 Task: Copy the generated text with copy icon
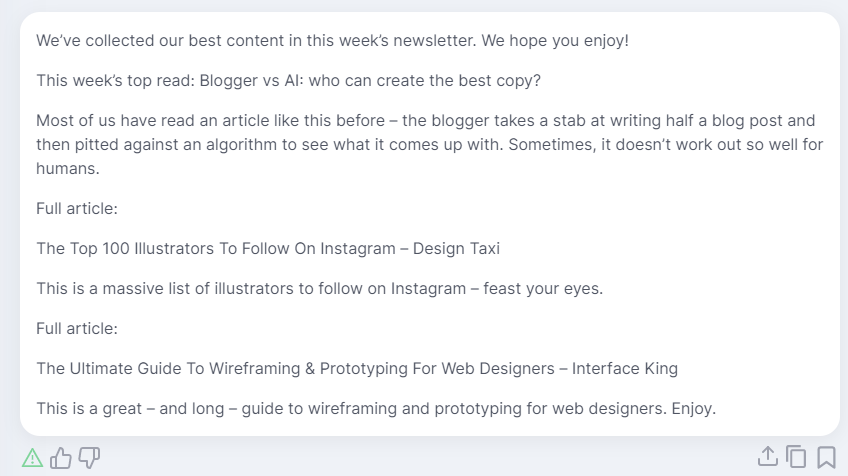796,457
